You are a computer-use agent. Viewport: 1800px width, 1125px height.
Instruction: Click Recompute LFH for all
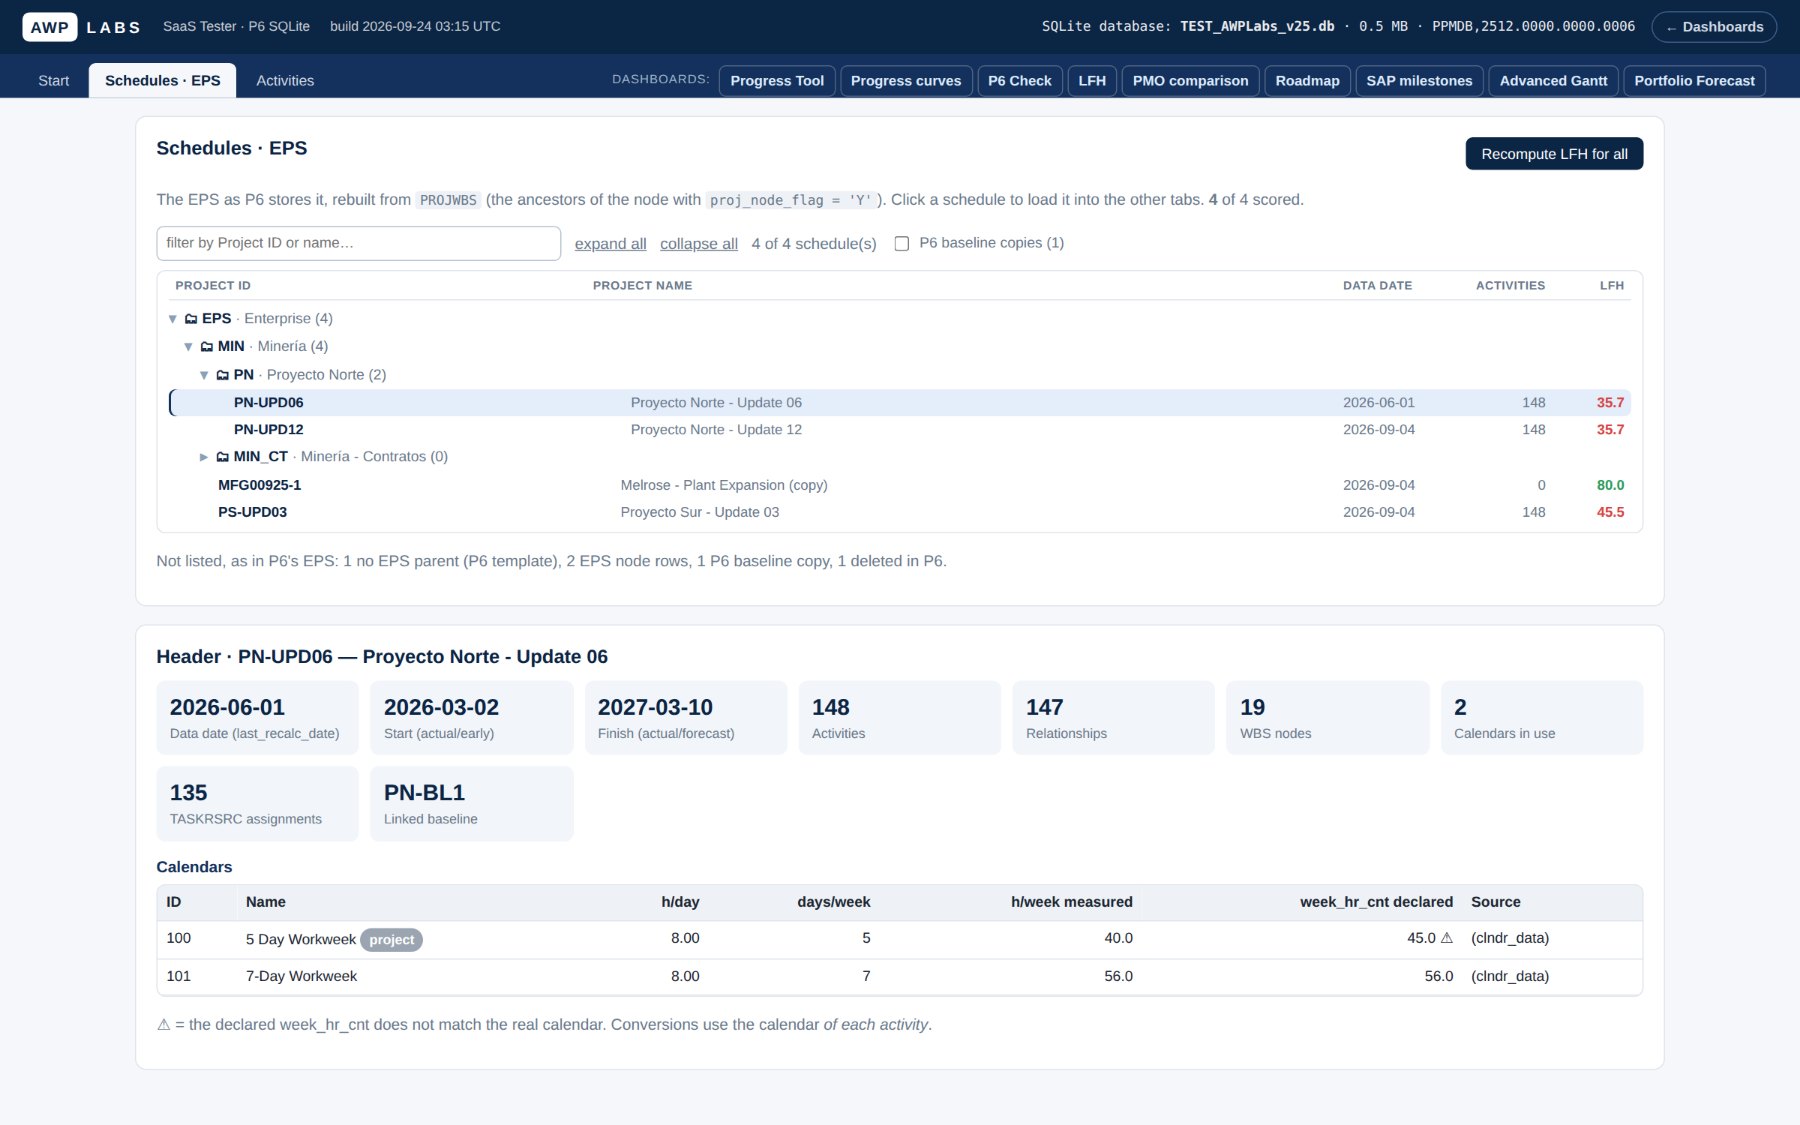point(1554,154)
